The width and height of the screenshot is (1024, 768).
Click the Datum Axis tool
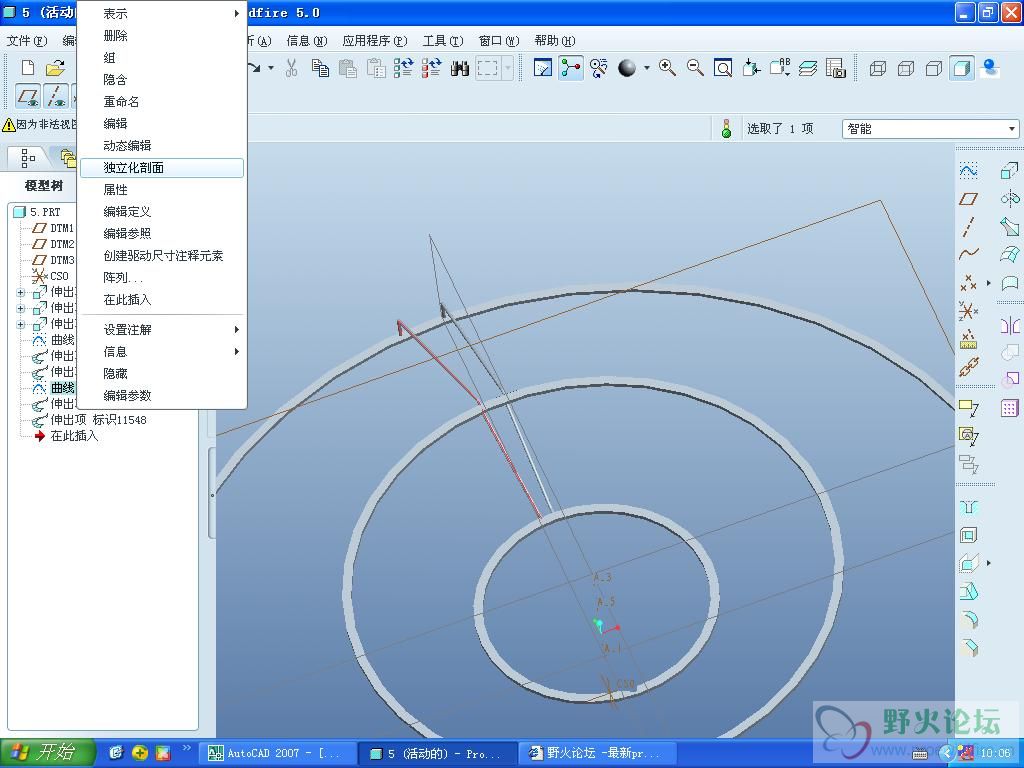[x=968, y=227]
